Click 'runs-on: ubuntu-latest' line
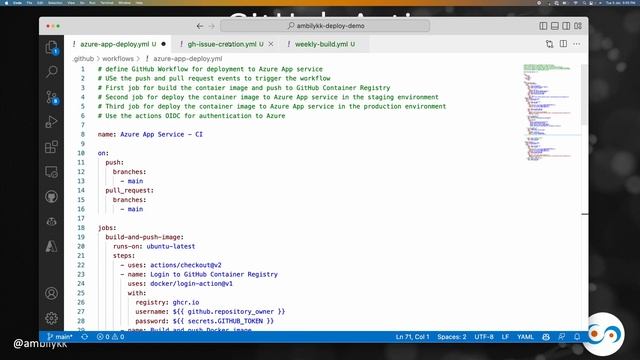The image size is (640, 360). 154,246
